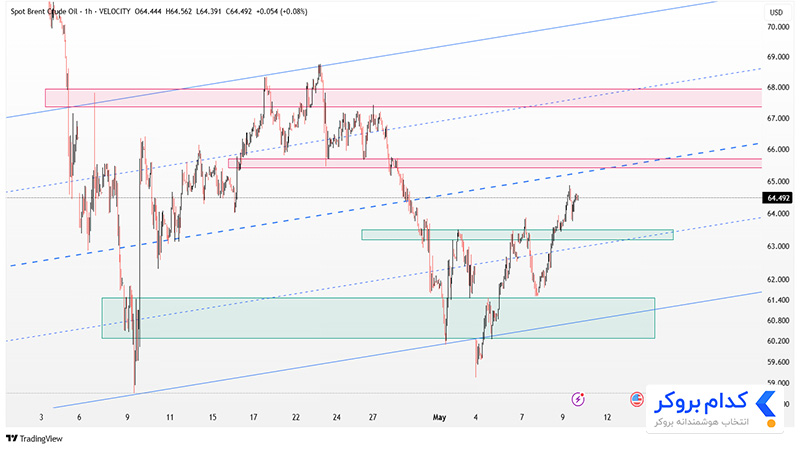The image size is (800, 450).
Task: Select the upper pink resistance zone near 68.000
Action: coord(403,98)
